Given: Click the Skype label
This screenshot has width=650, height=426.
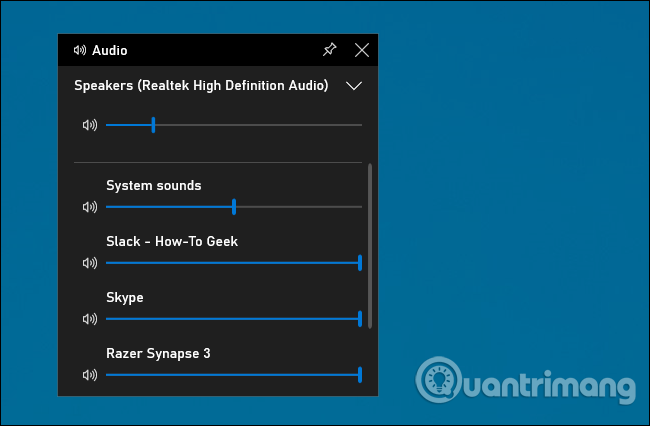Looking at the screenshot, I should click(x=125, y=298).
